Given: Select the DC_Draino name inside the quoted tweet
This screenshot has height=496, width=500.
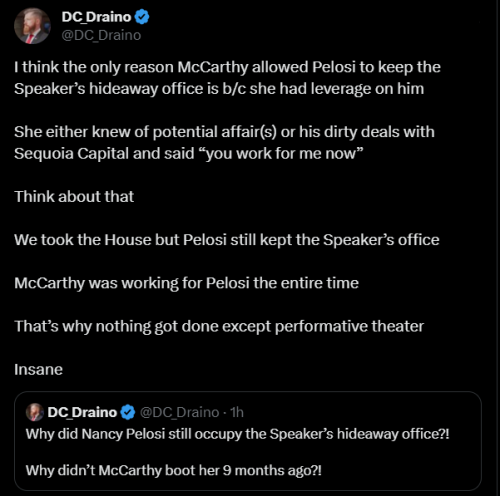Looking at the screenshot, I should coord(82,412).
